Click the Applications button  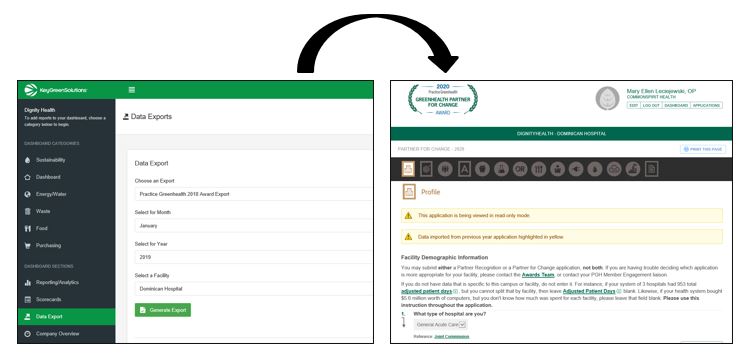(706, 105)
